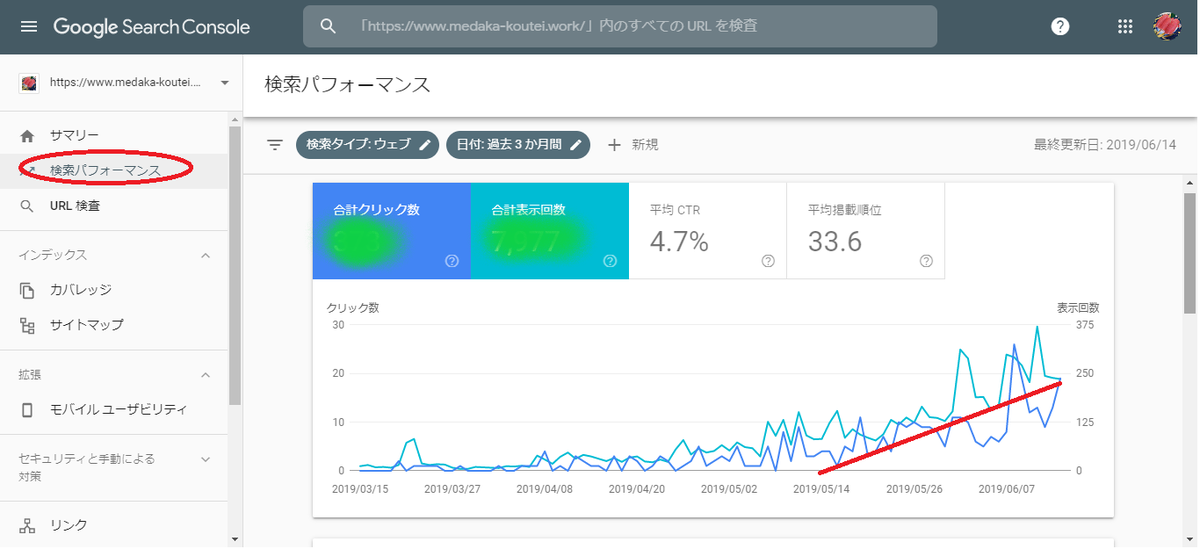1200x549 pixels.
Task: Click the home icon beside サマリー
Action: pyautogui.click(x=27, y=135)
